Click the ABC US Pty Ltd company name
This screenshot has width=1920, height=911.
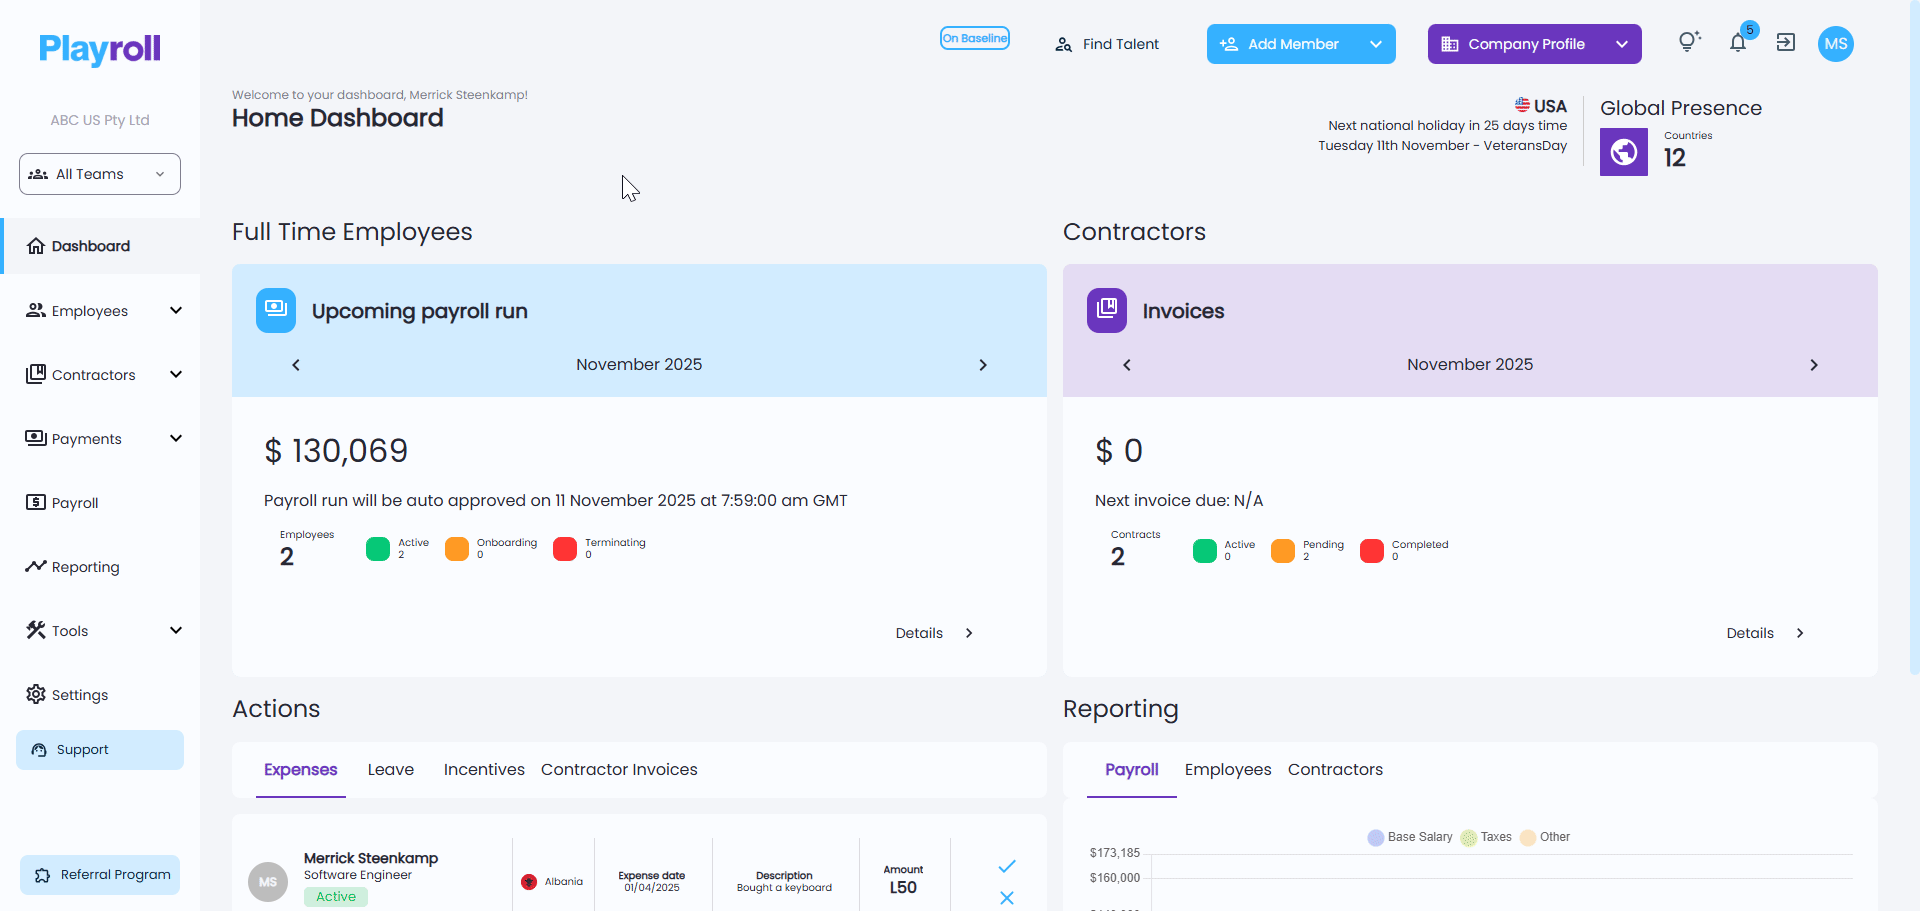(100, 120)
